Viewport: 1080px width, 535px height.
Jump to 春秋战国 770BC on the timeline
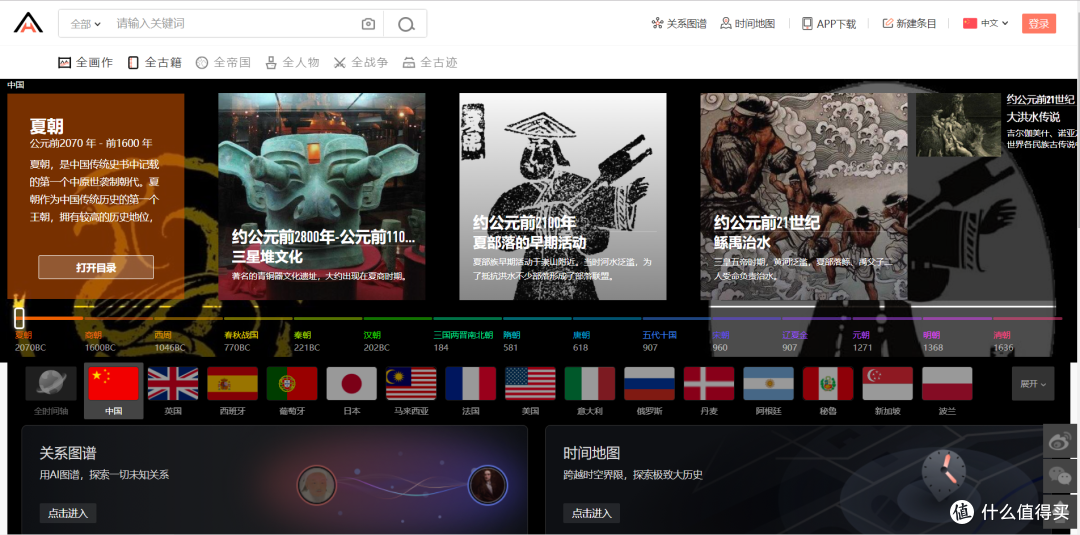(241, 341)
